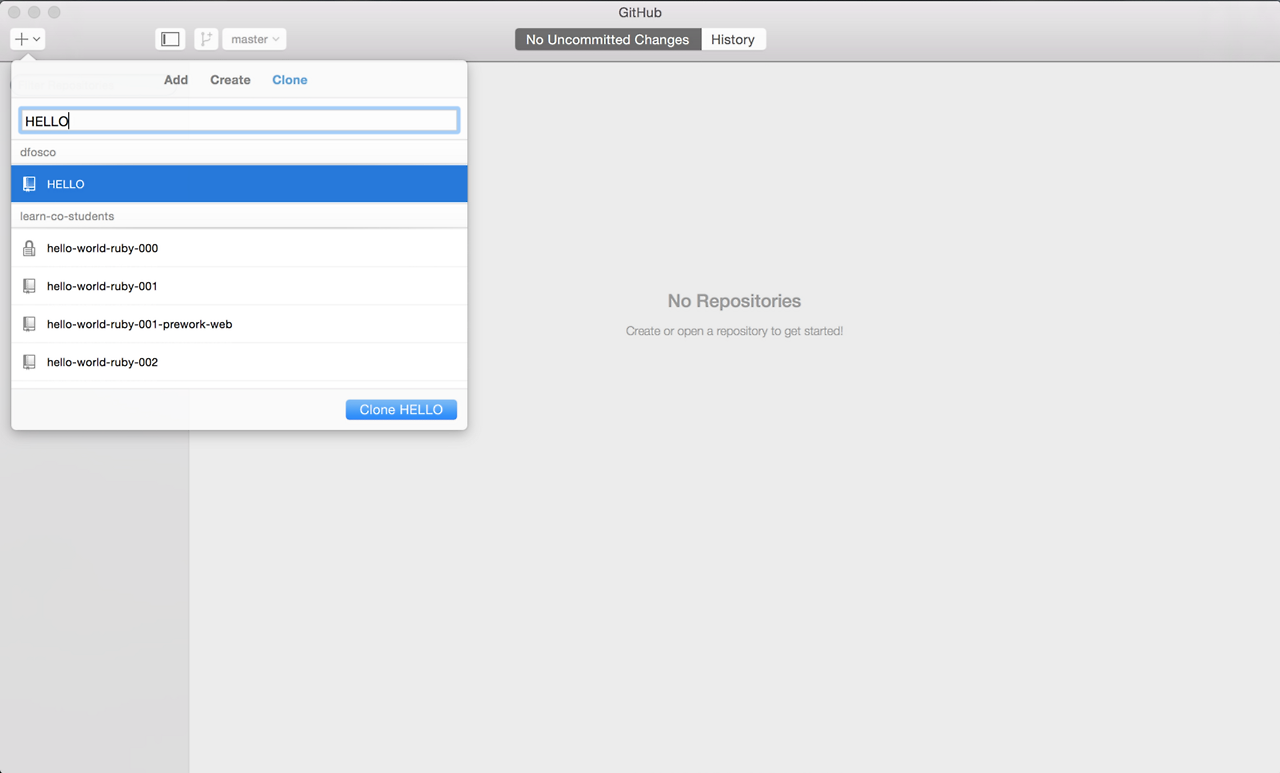Click the Clone HELLO button

point(401,410)
